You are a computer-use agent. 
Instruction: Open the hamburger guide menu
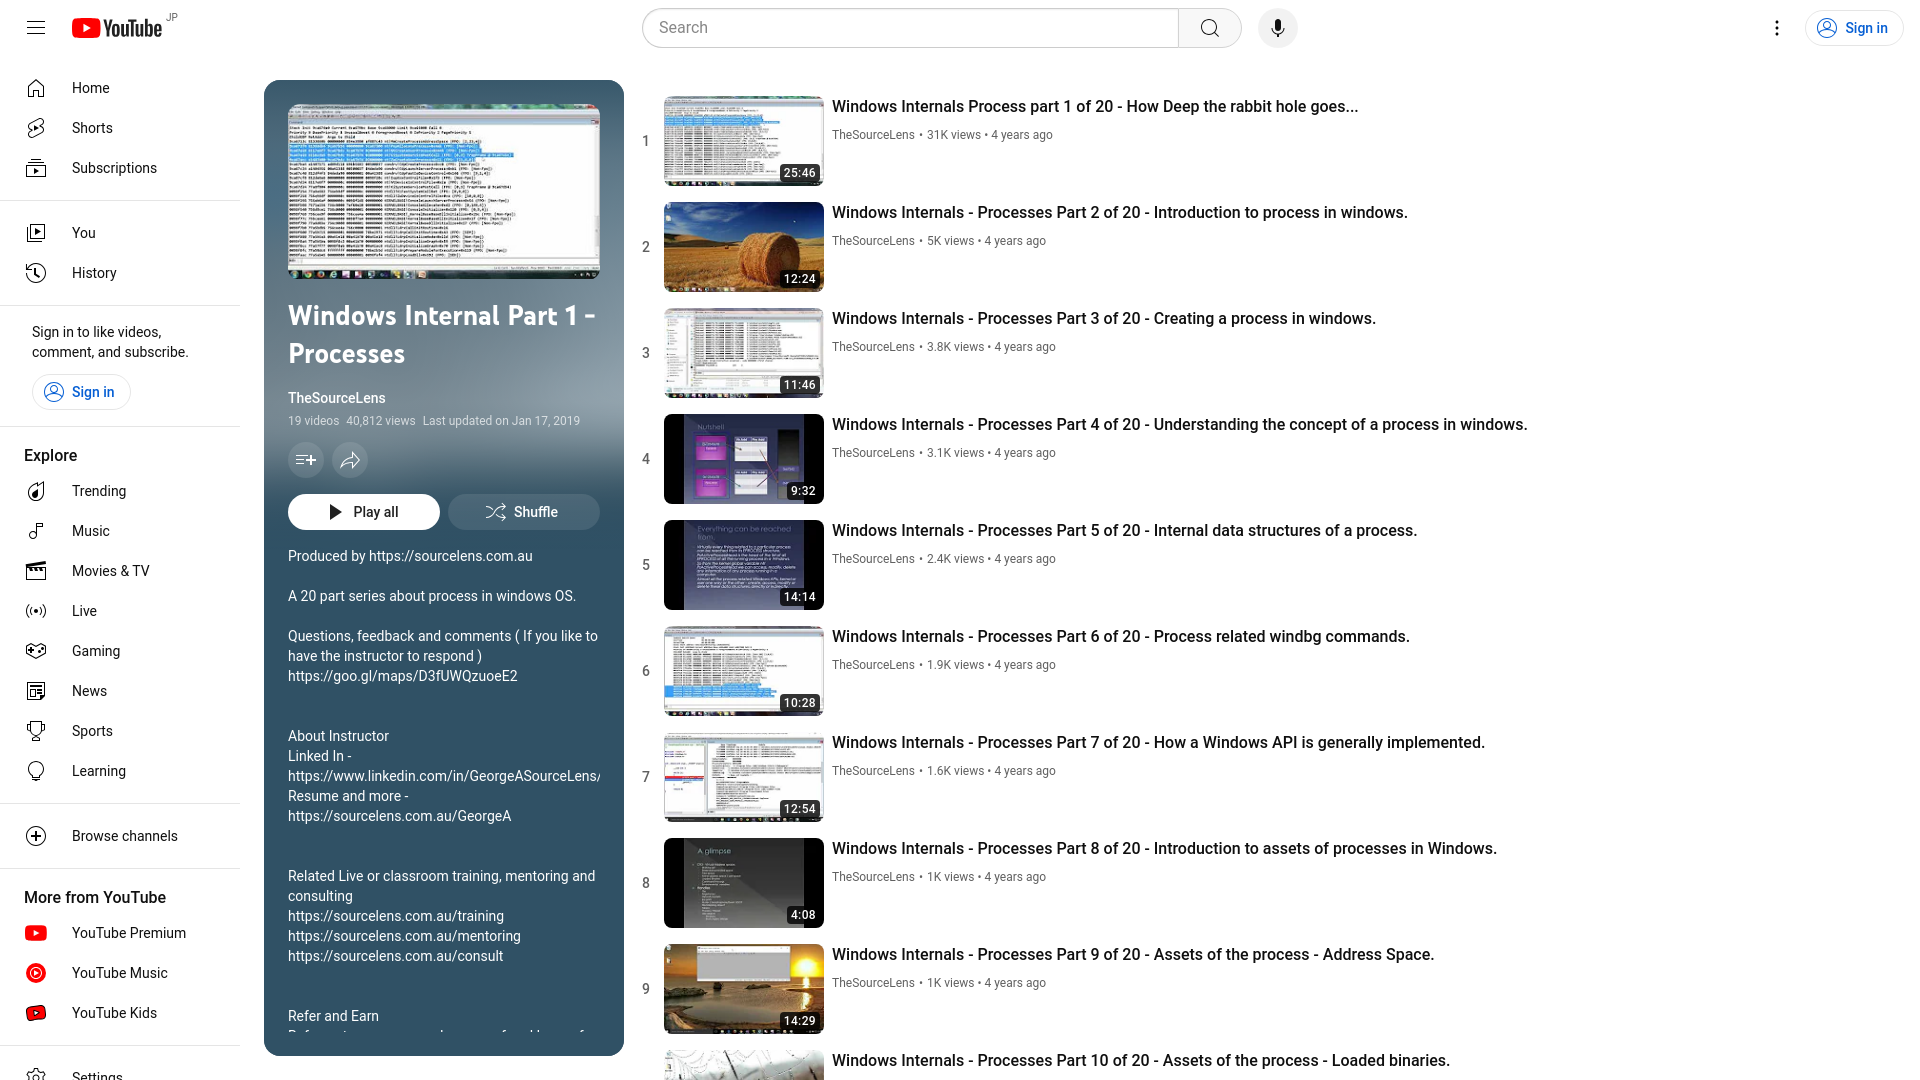[x=36, y=28]
